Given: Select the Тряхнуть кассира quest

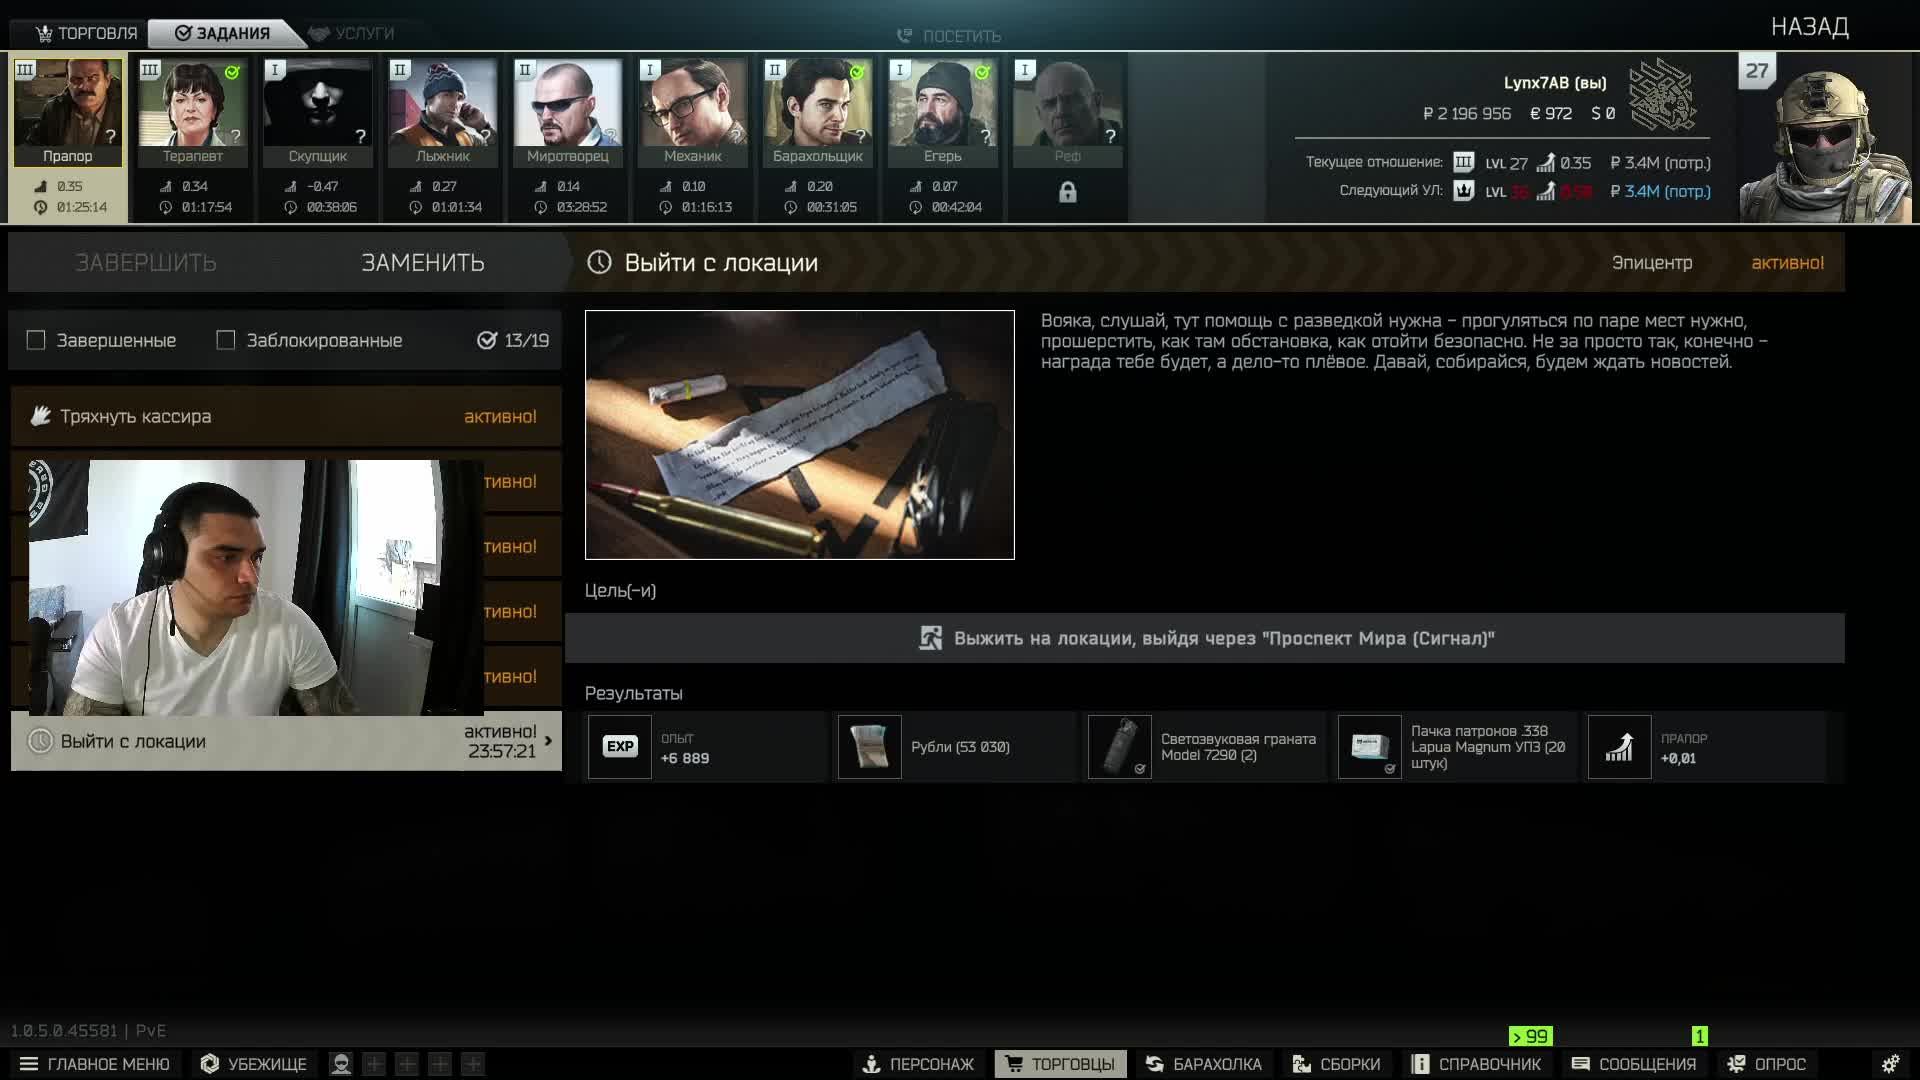Looking at the screenshot, I should (286, 416).
